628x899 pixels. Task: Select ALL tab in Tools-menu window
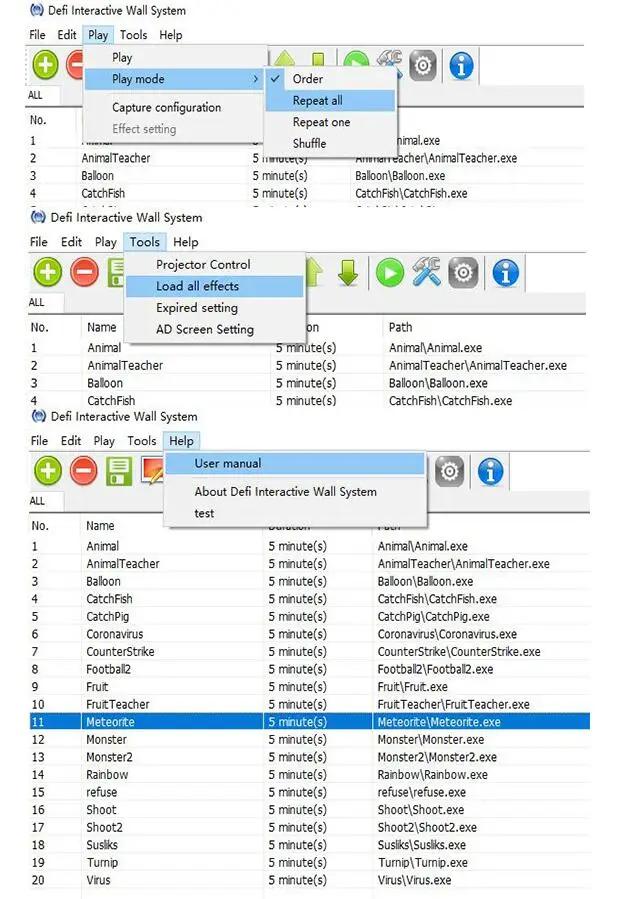click(36, 302)
